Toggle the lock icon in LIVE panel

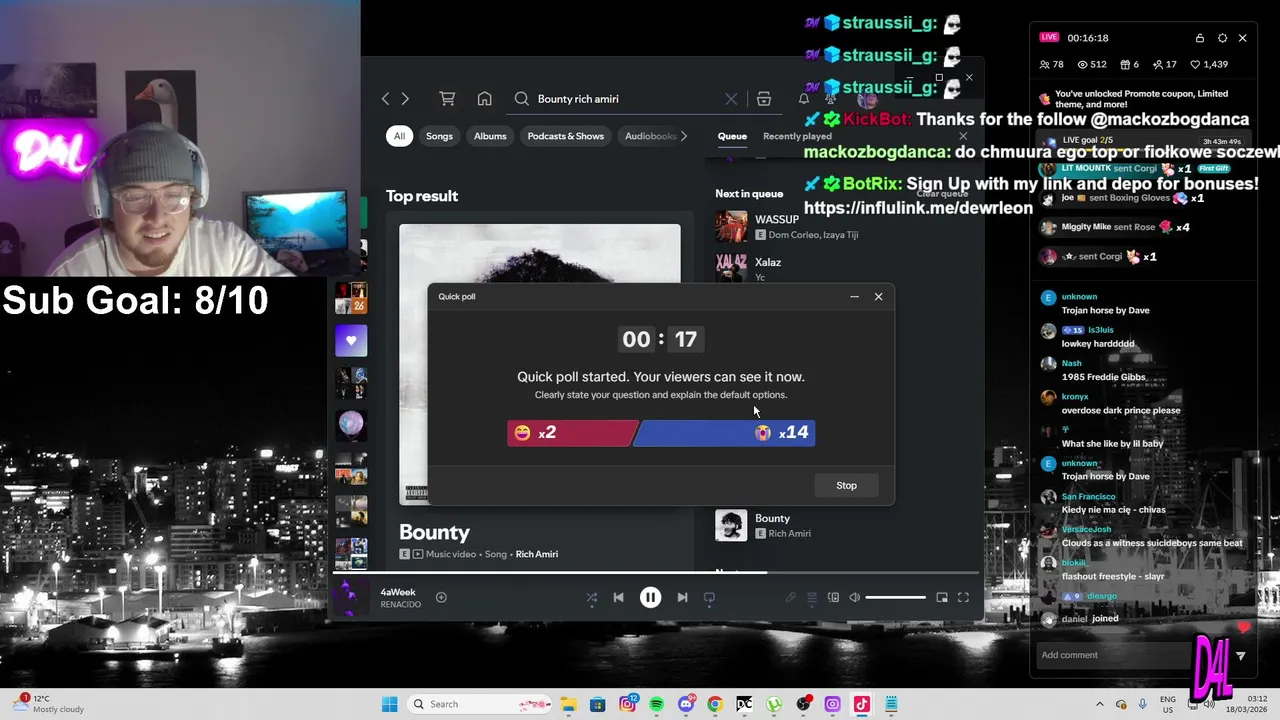[1199, 38]
